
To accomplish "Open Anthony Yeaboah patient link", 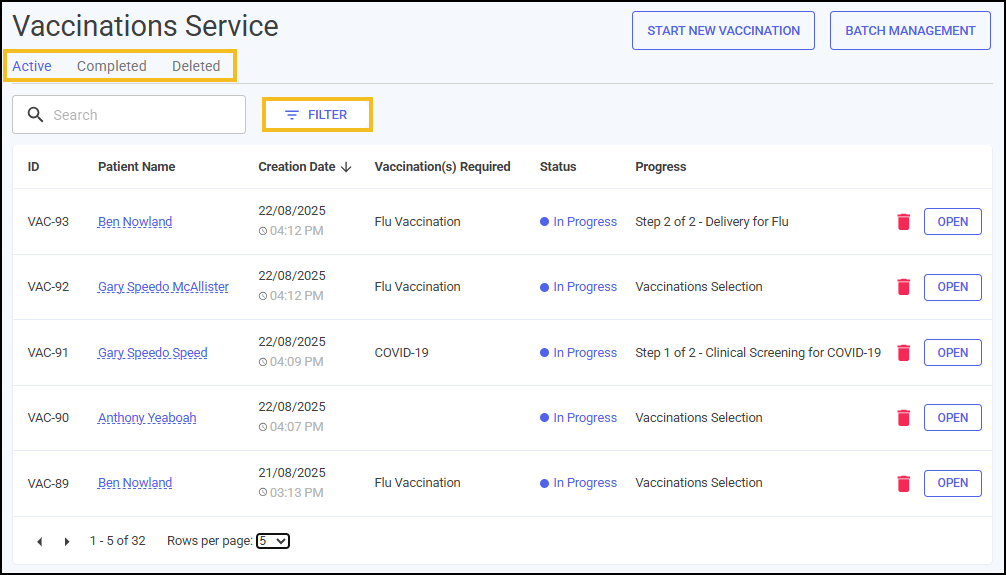I will point(147,418).
